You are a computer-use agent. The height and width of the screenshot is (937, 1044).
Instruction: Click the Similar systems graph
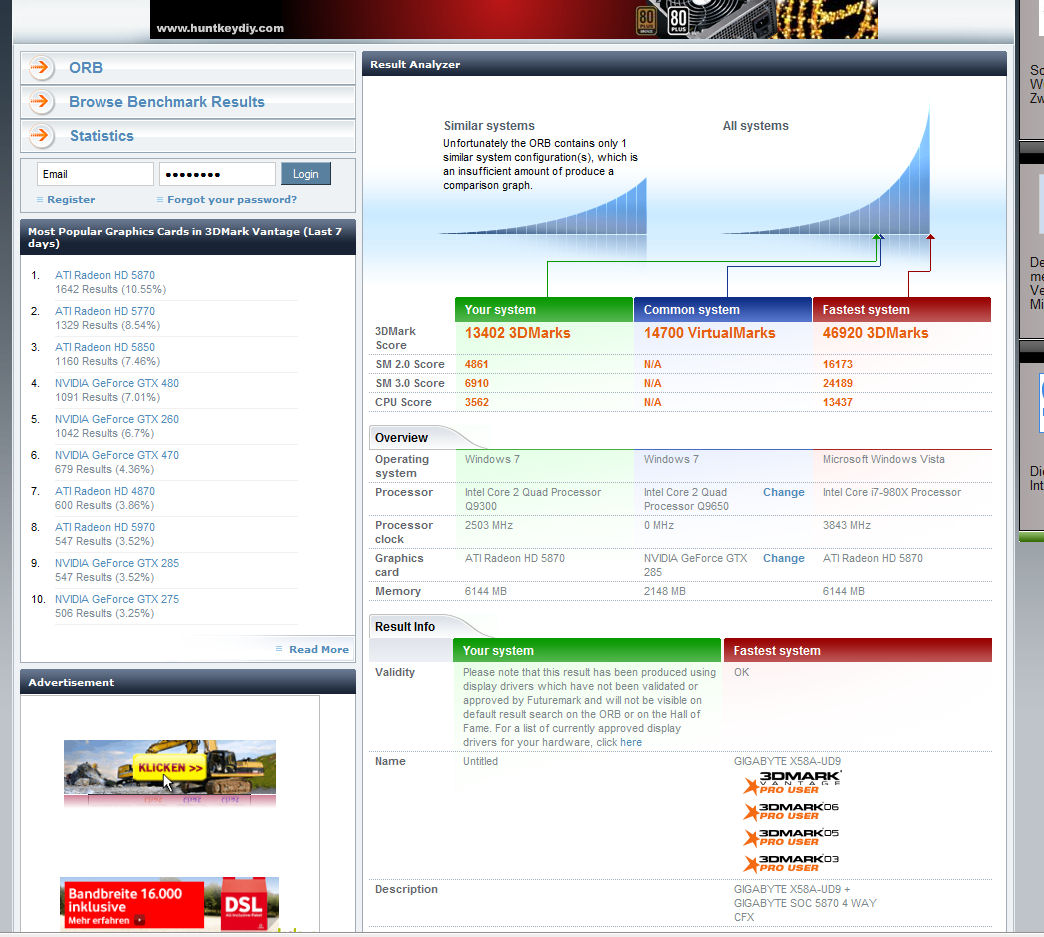pyautogui.click(x=543, y=207)
